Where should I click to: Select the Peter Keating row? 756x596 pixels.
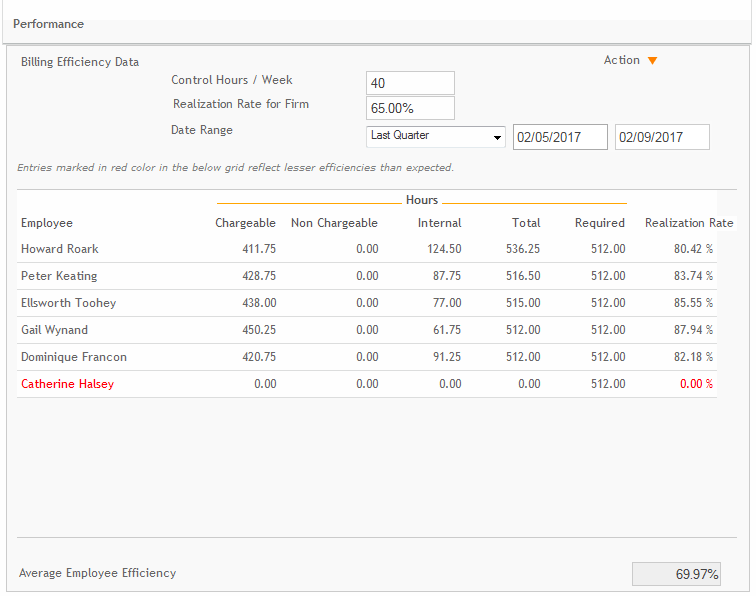tap(367, 276)
